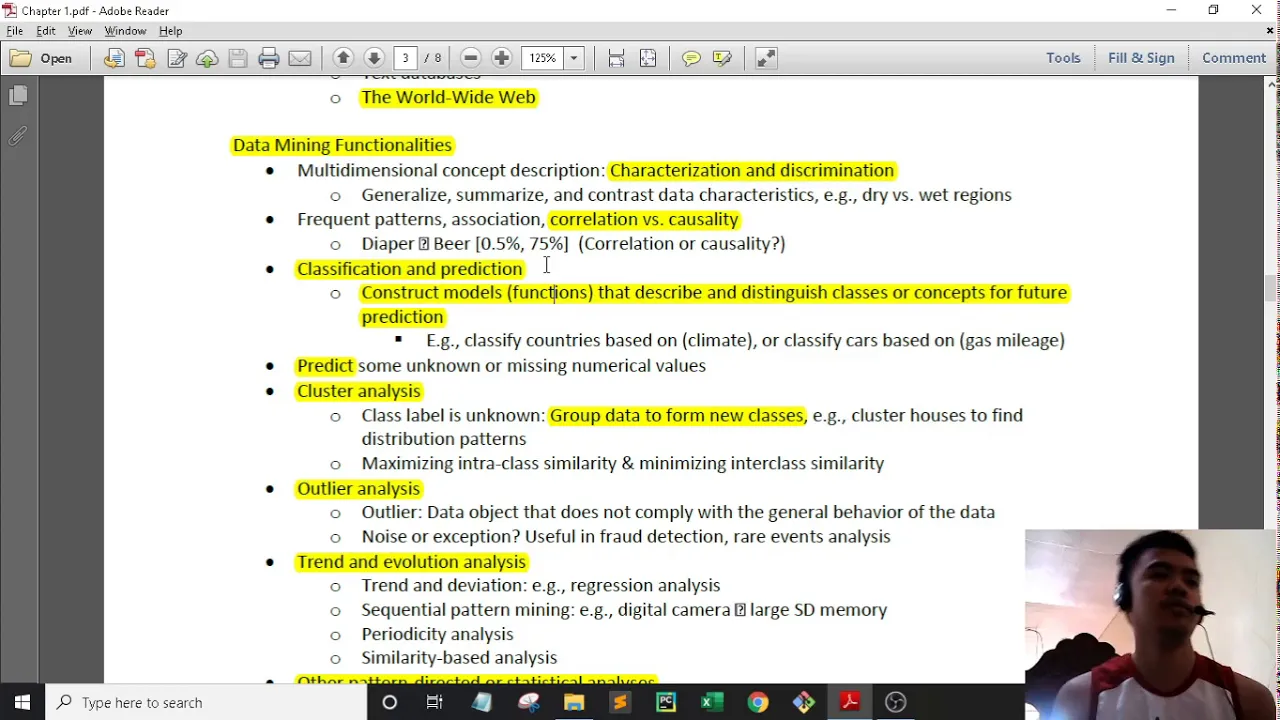Show page thumbnails panel icon
The image size is (1280, 720).
point(18,95)
